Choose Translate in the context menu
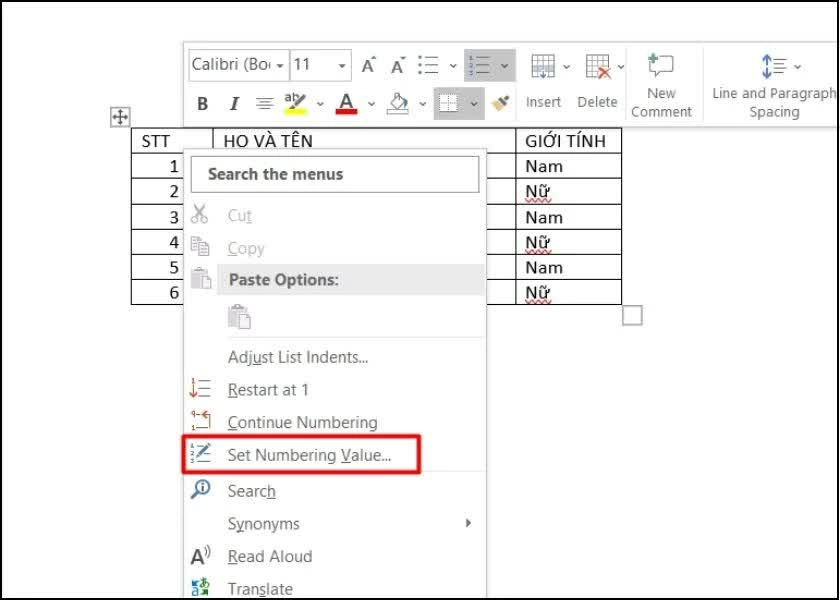 click(334, 587)
